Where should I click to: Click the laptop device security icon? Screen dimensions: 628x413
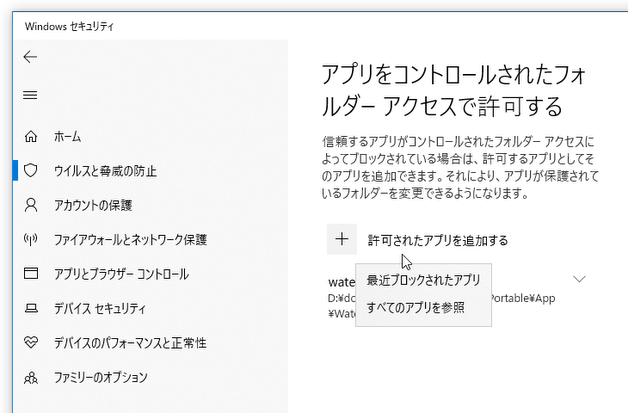(x=31, y=308)
